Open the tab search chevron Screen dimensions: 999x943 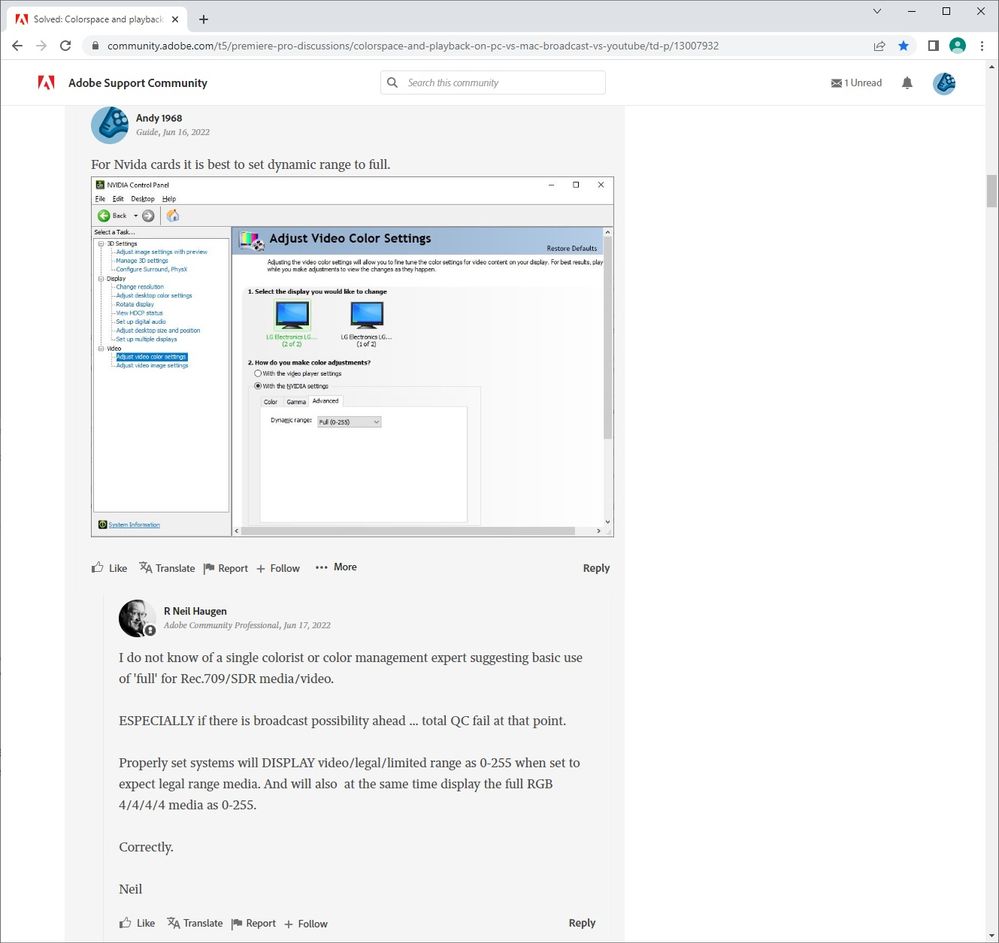(877, 11)
